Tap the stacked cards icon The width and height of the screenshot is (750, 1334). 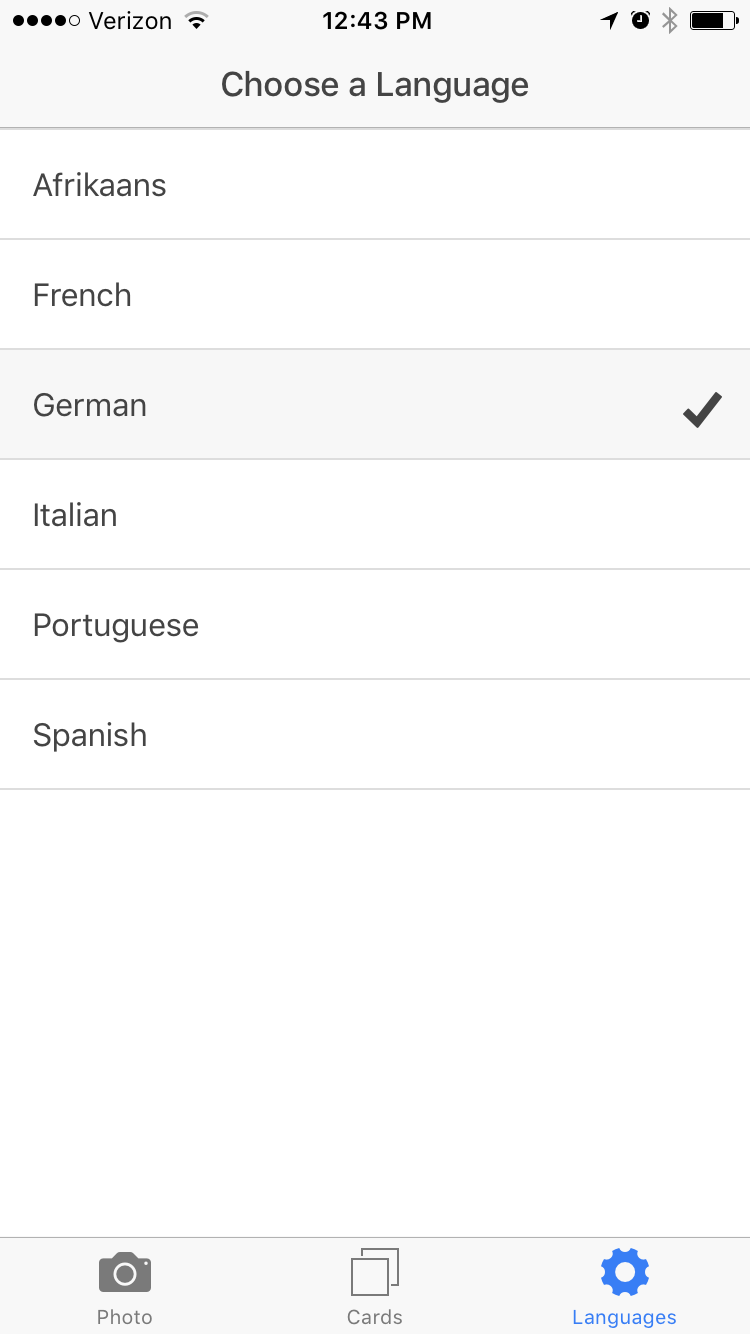tap(375, 1272)
